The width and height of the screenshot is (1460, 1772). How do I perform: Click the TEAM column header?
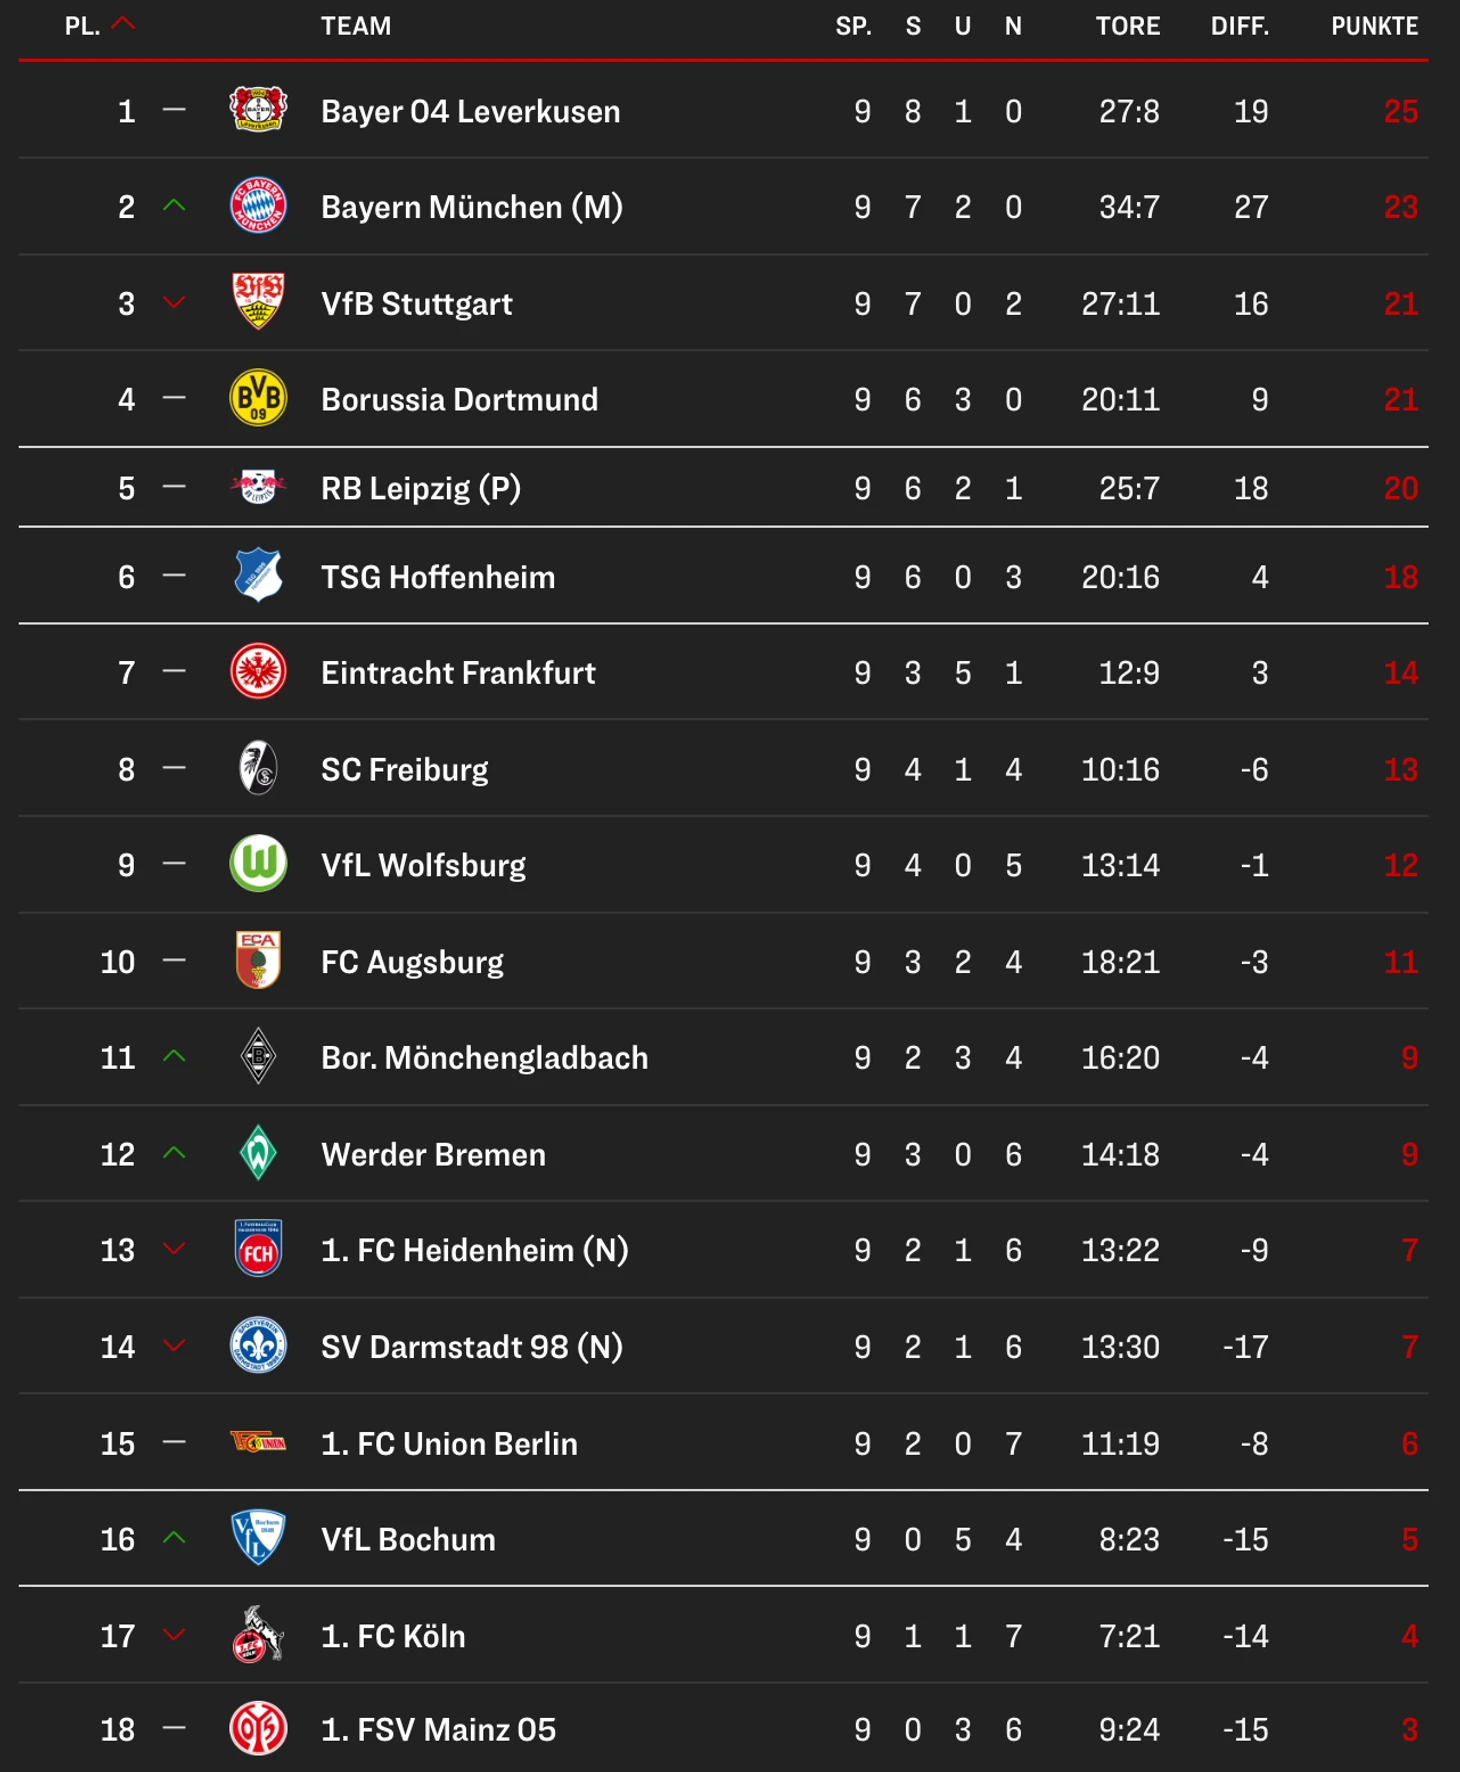click(x=356, y=26)
